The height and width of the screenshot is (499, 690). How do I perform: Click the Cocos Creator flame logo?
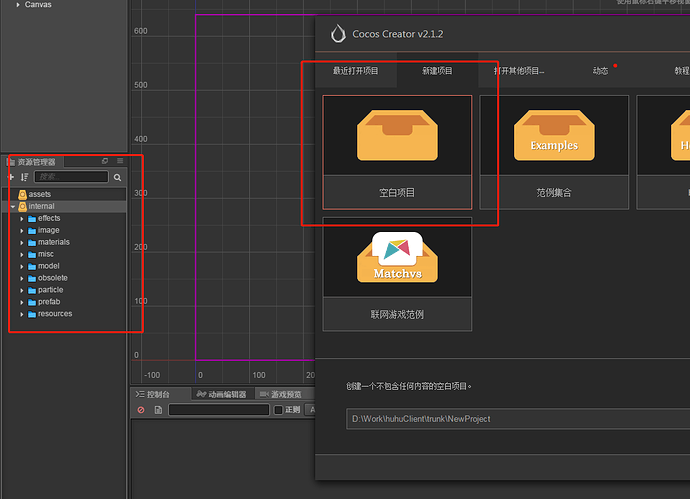click(338, 33)
